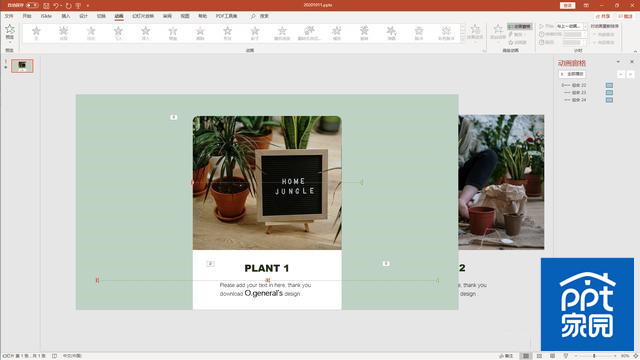This screenshot has height=360, width=640.
Task: Select the seventh animation effect star
Action: 200,33
